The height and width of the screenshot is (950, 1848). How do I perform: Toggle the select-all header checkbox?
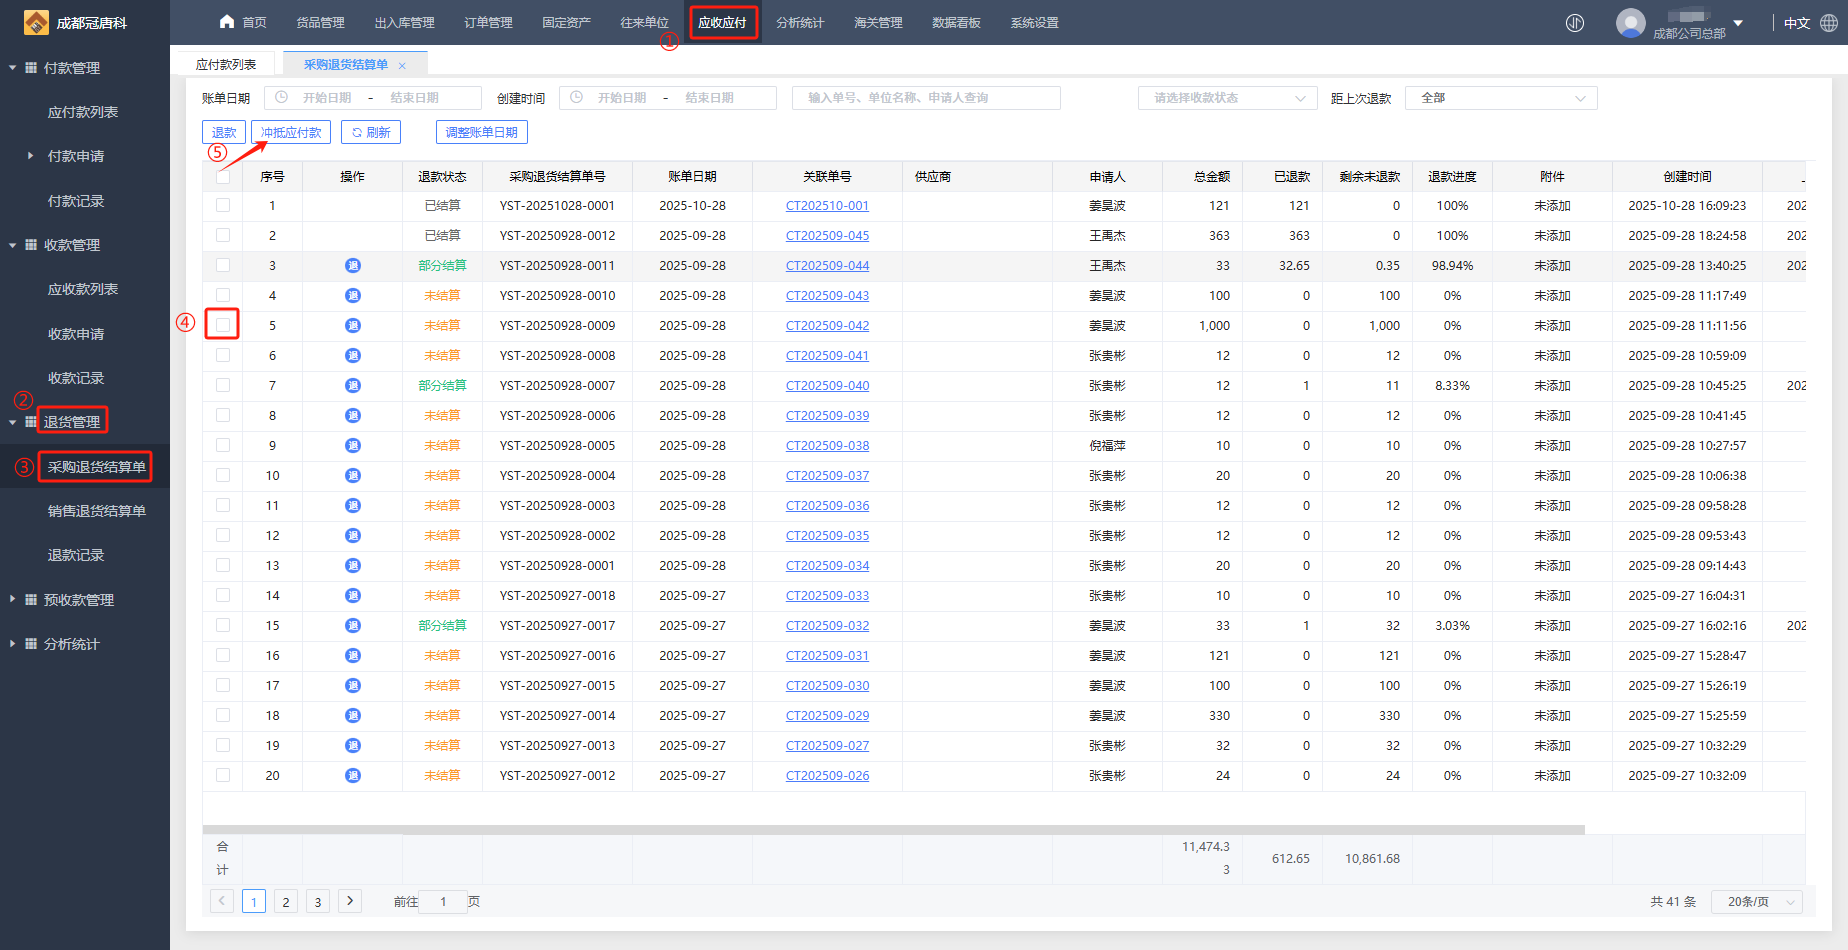click(223, 177)
